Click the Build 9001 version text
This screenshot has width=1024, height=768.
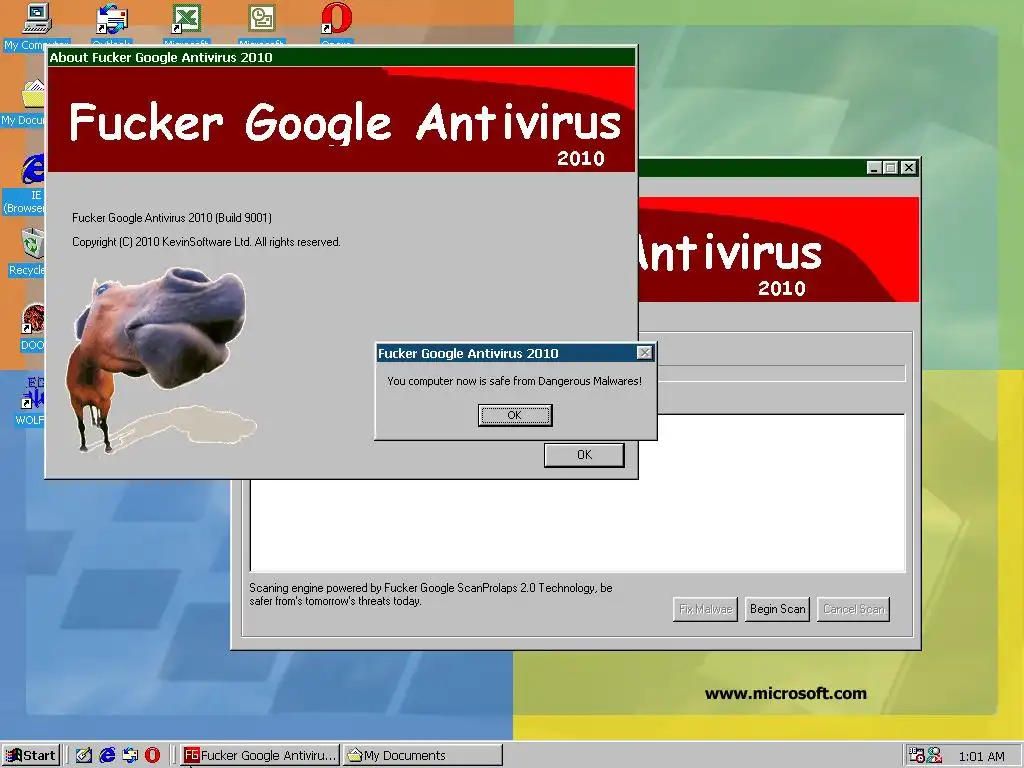pos(172,217)
